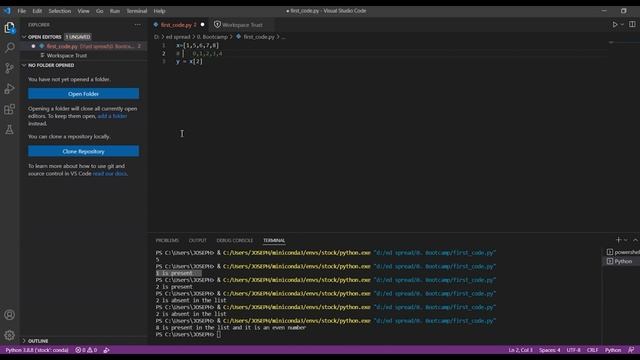640x360 pixels.
Task: Switch to the Debug Console tab
Action: (x=235, y=240)
